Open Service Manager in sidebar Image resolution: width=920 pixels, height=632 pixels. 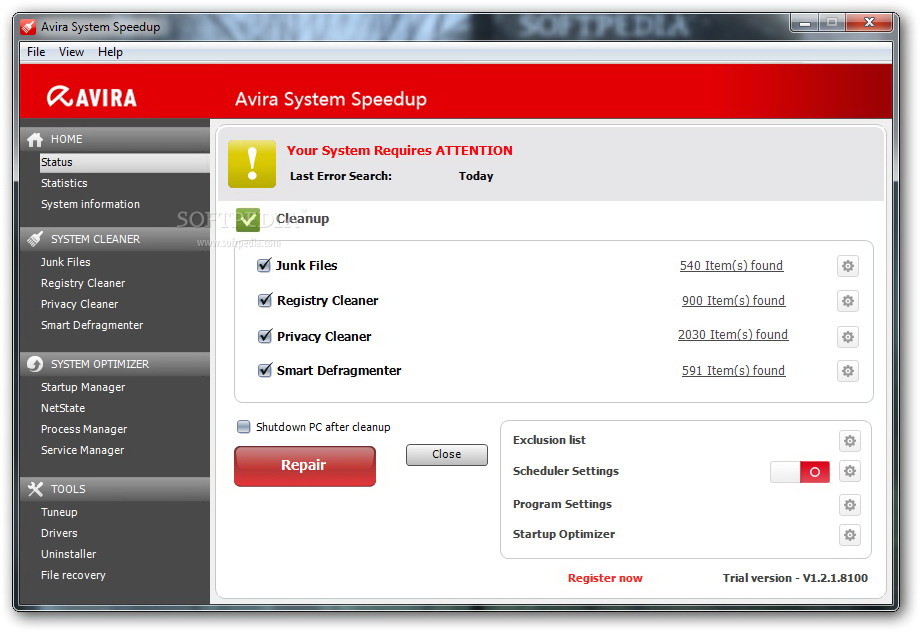[x=82, y=450]
